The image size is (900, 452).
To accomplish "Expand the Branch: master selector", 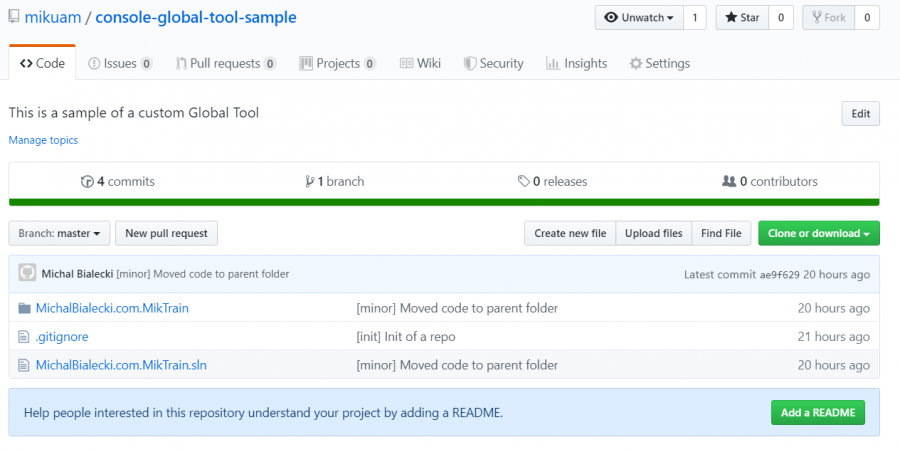I will point(59,234).
